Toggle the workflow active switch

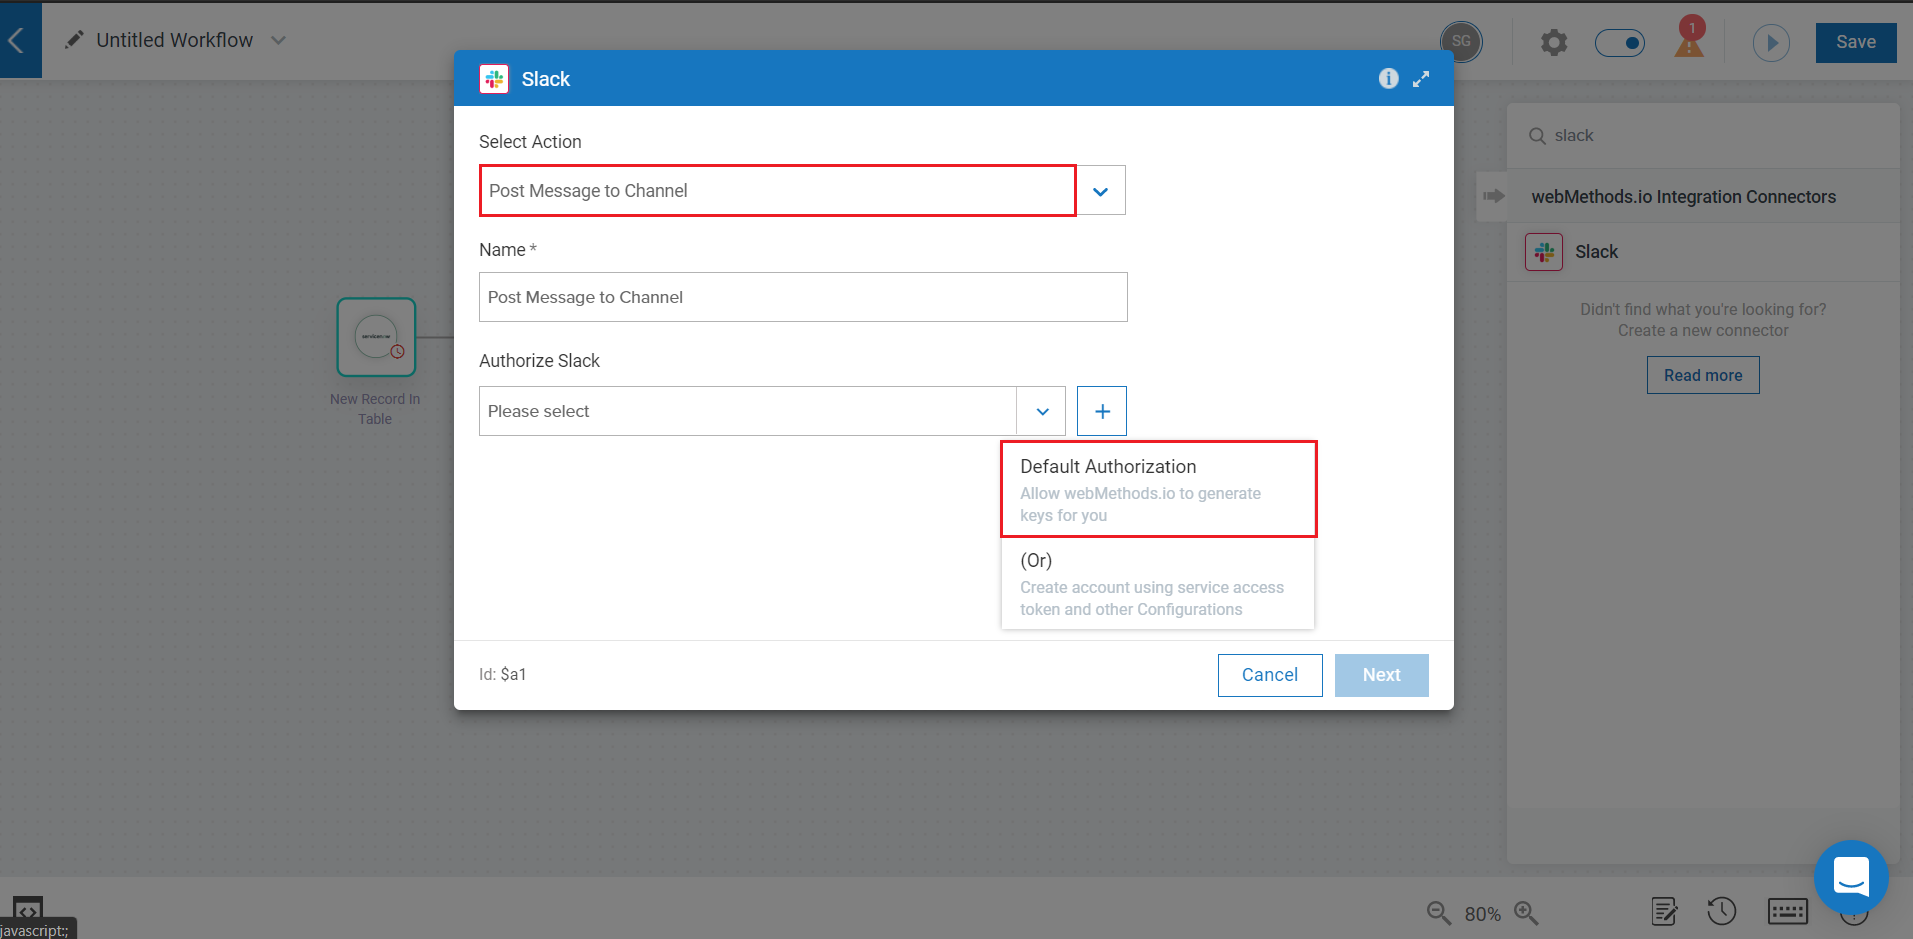[x=1620, y=43]
